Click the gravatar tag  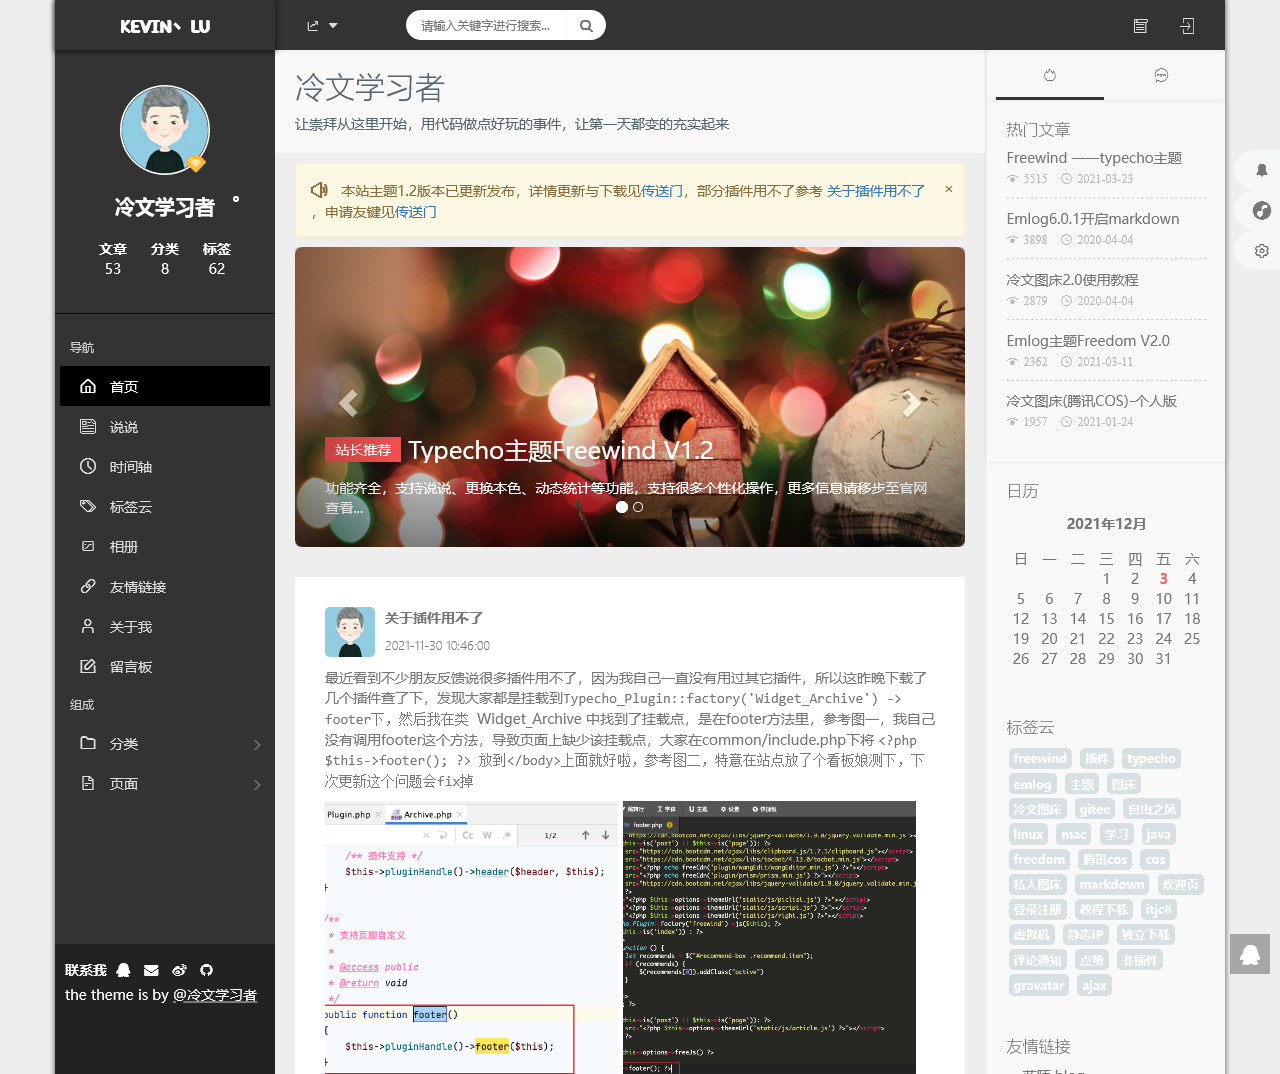1039,986
